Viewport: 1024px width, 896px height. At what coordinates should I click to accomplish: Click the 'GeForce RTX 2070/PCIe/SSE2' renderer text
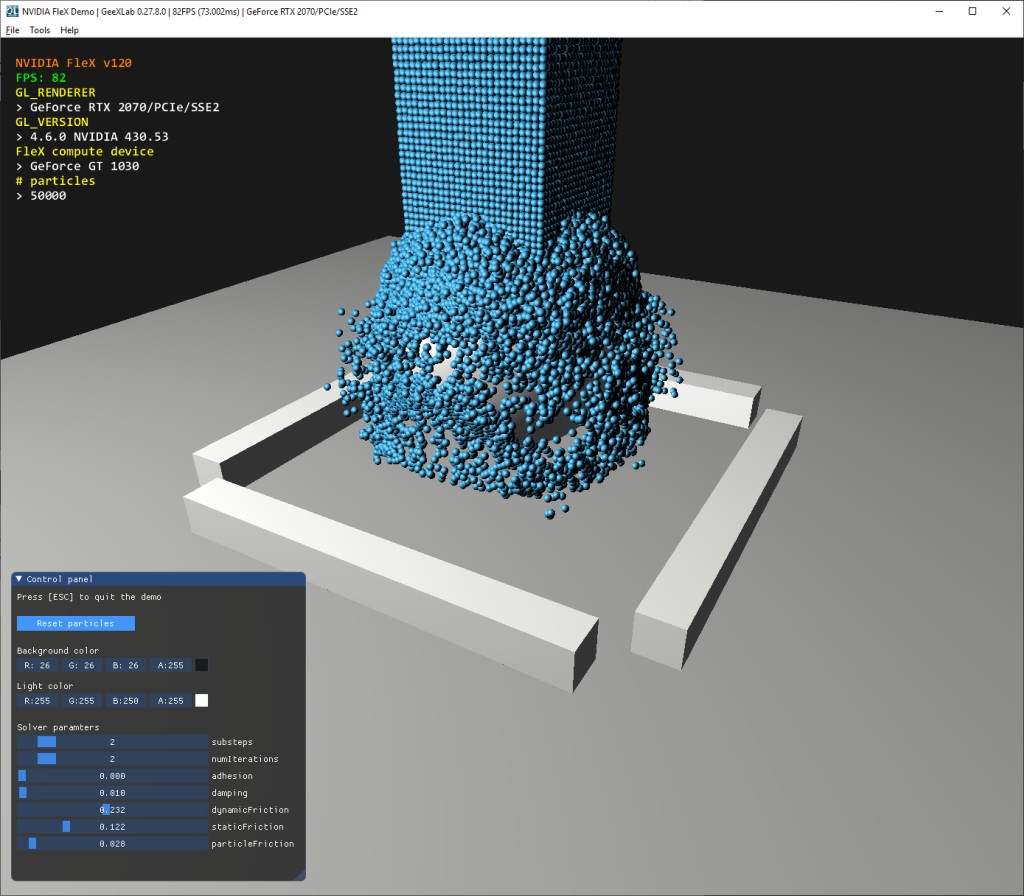point(125,107)
